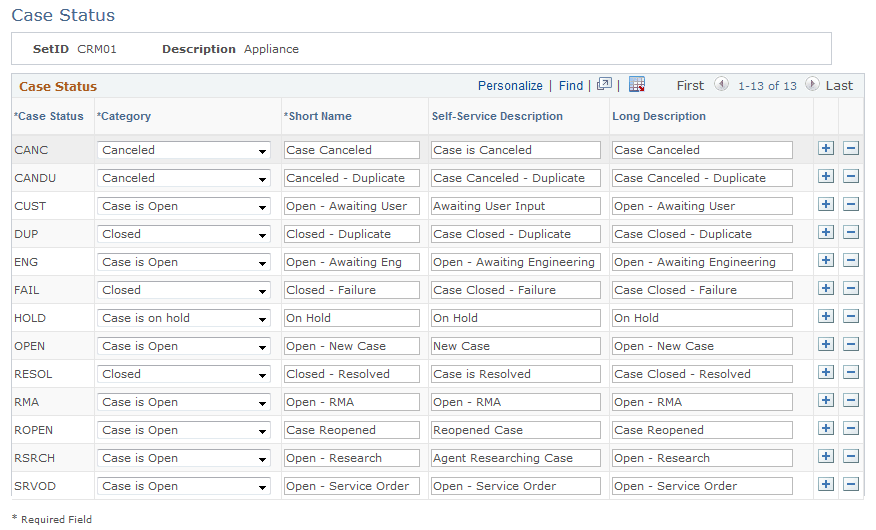Delete the RESOL status row

[x=850, y=372]
